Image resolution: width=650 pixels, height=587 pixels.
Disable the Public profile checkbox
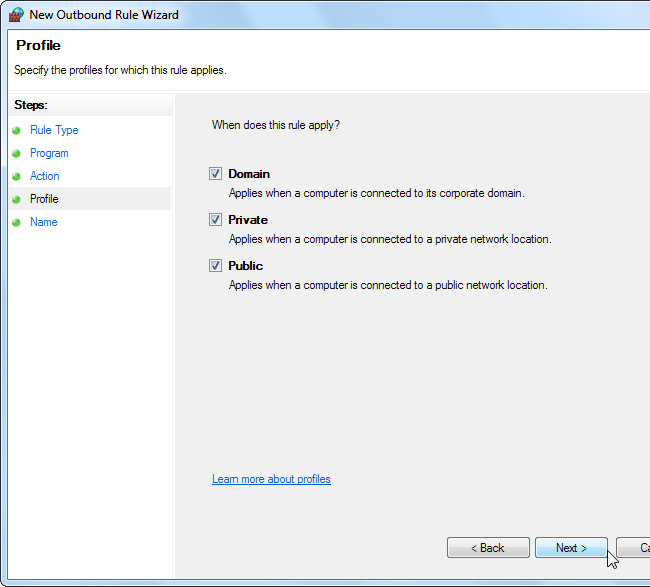[x=215, y=265]
